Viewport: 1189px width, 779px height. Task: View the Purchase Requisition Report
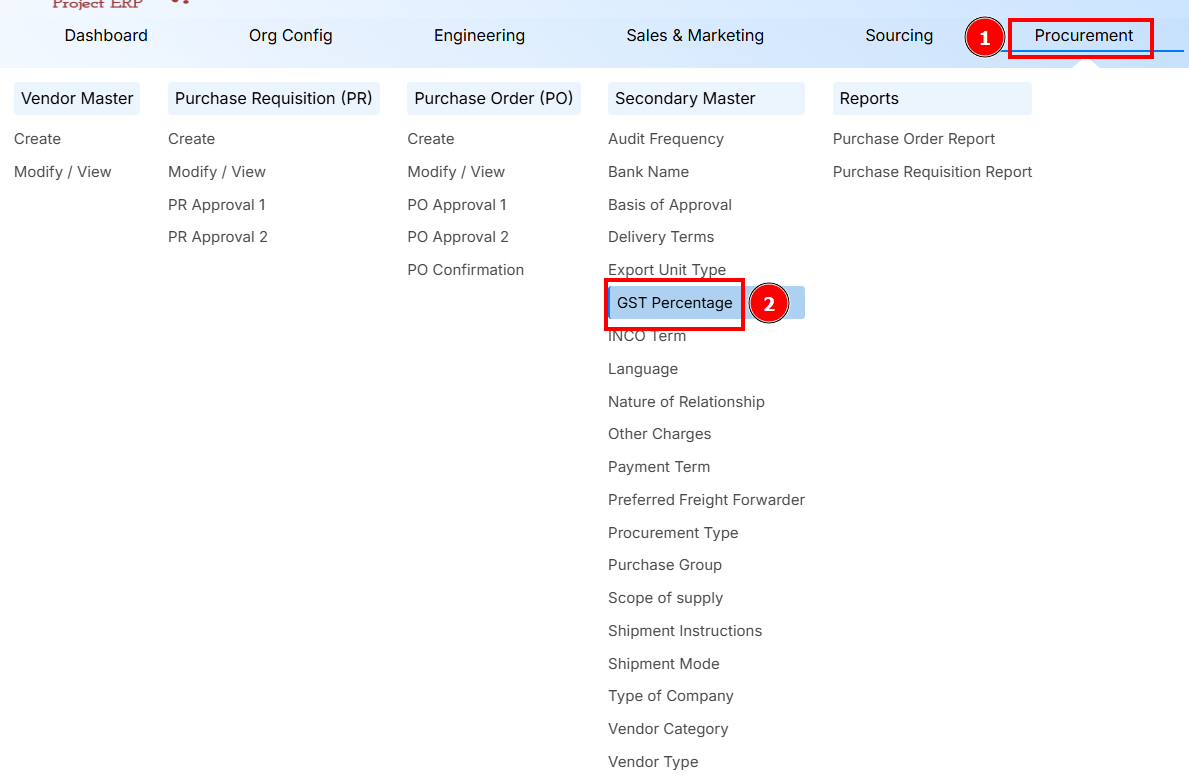coord(932,172)
